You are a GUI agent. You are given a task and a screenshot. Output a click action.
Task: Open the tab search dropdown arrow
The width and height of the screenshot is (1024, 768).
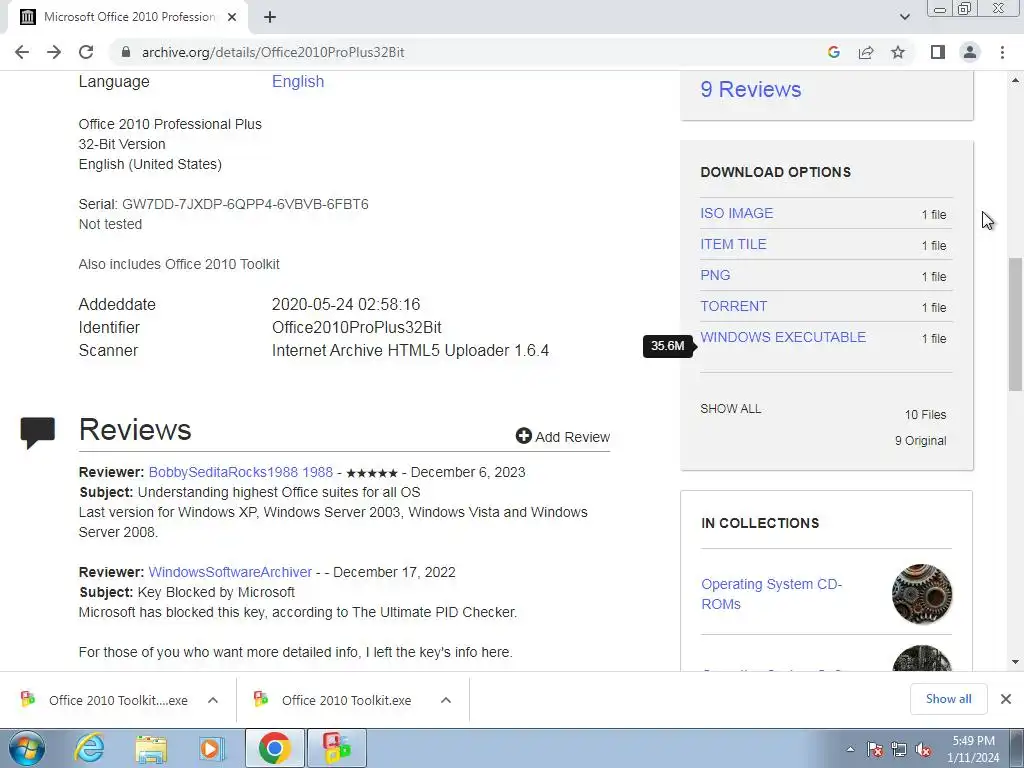click(904, 17)
